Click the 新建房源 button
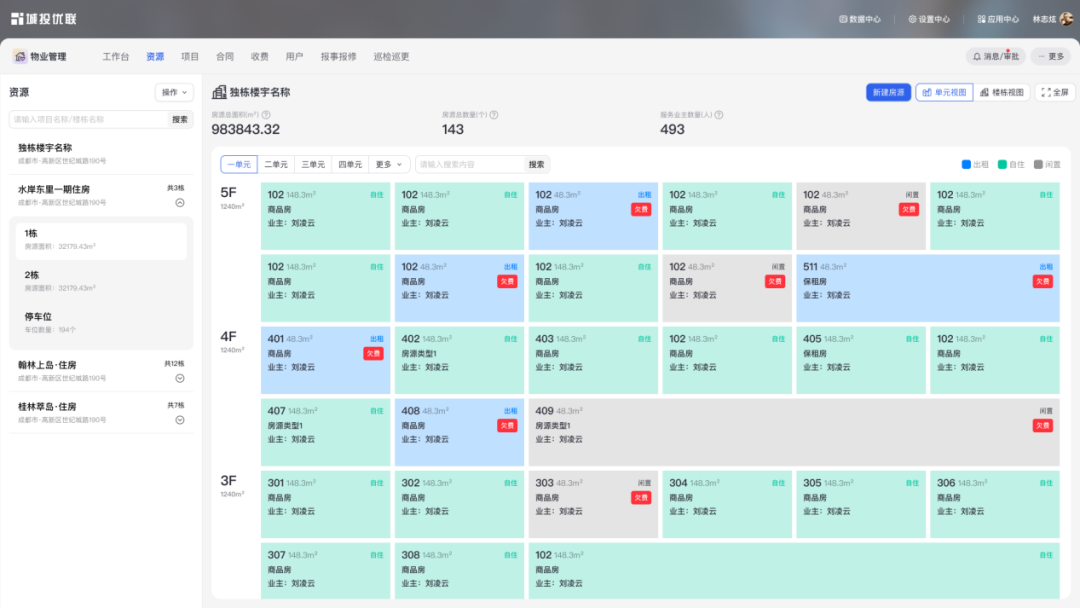 [888, 92]
